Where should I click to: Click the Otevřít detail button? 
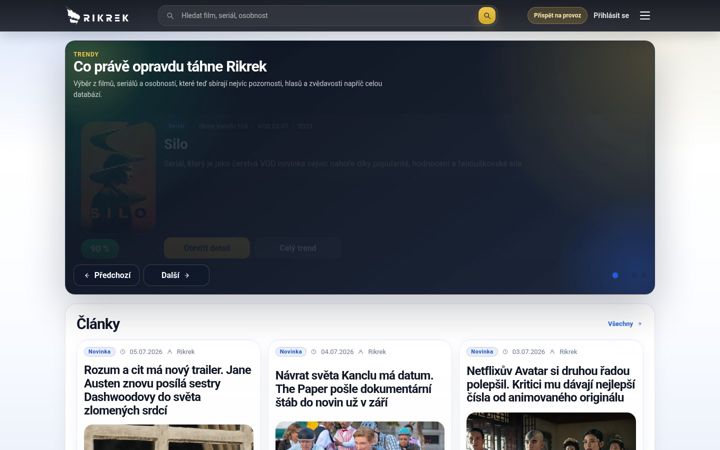tap(207, 248)
